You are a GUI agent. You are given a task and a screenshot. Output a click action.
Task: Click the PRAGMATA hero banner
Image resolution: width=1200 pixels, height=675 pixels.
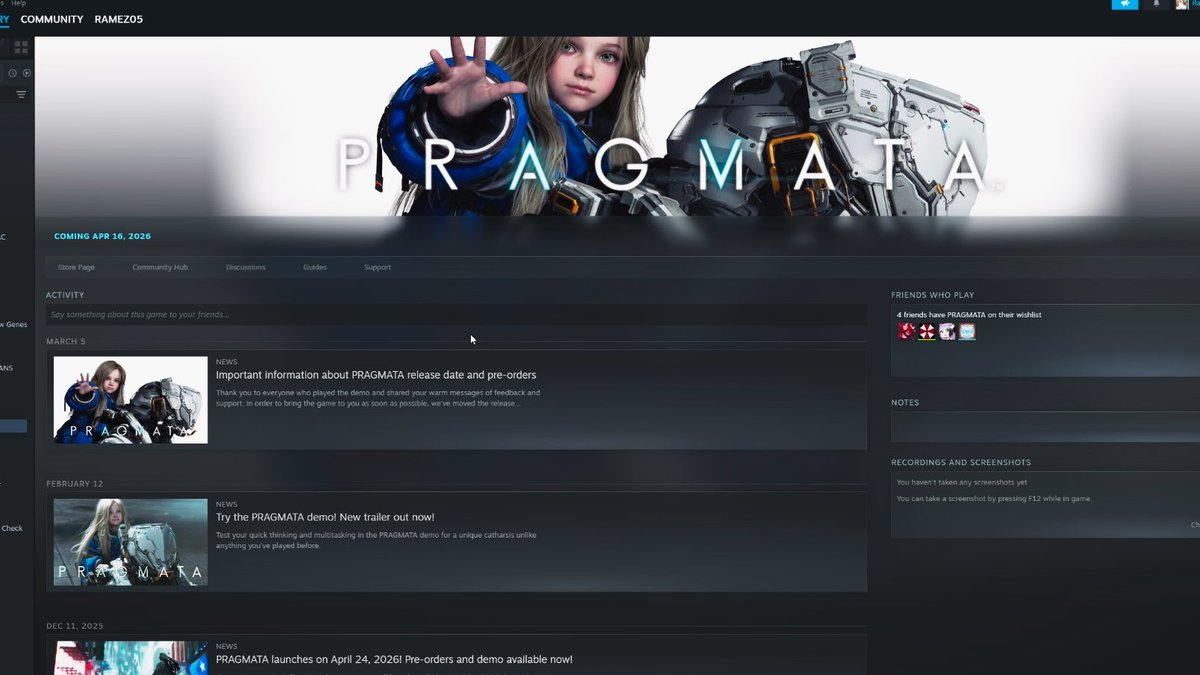click(617, 127)
